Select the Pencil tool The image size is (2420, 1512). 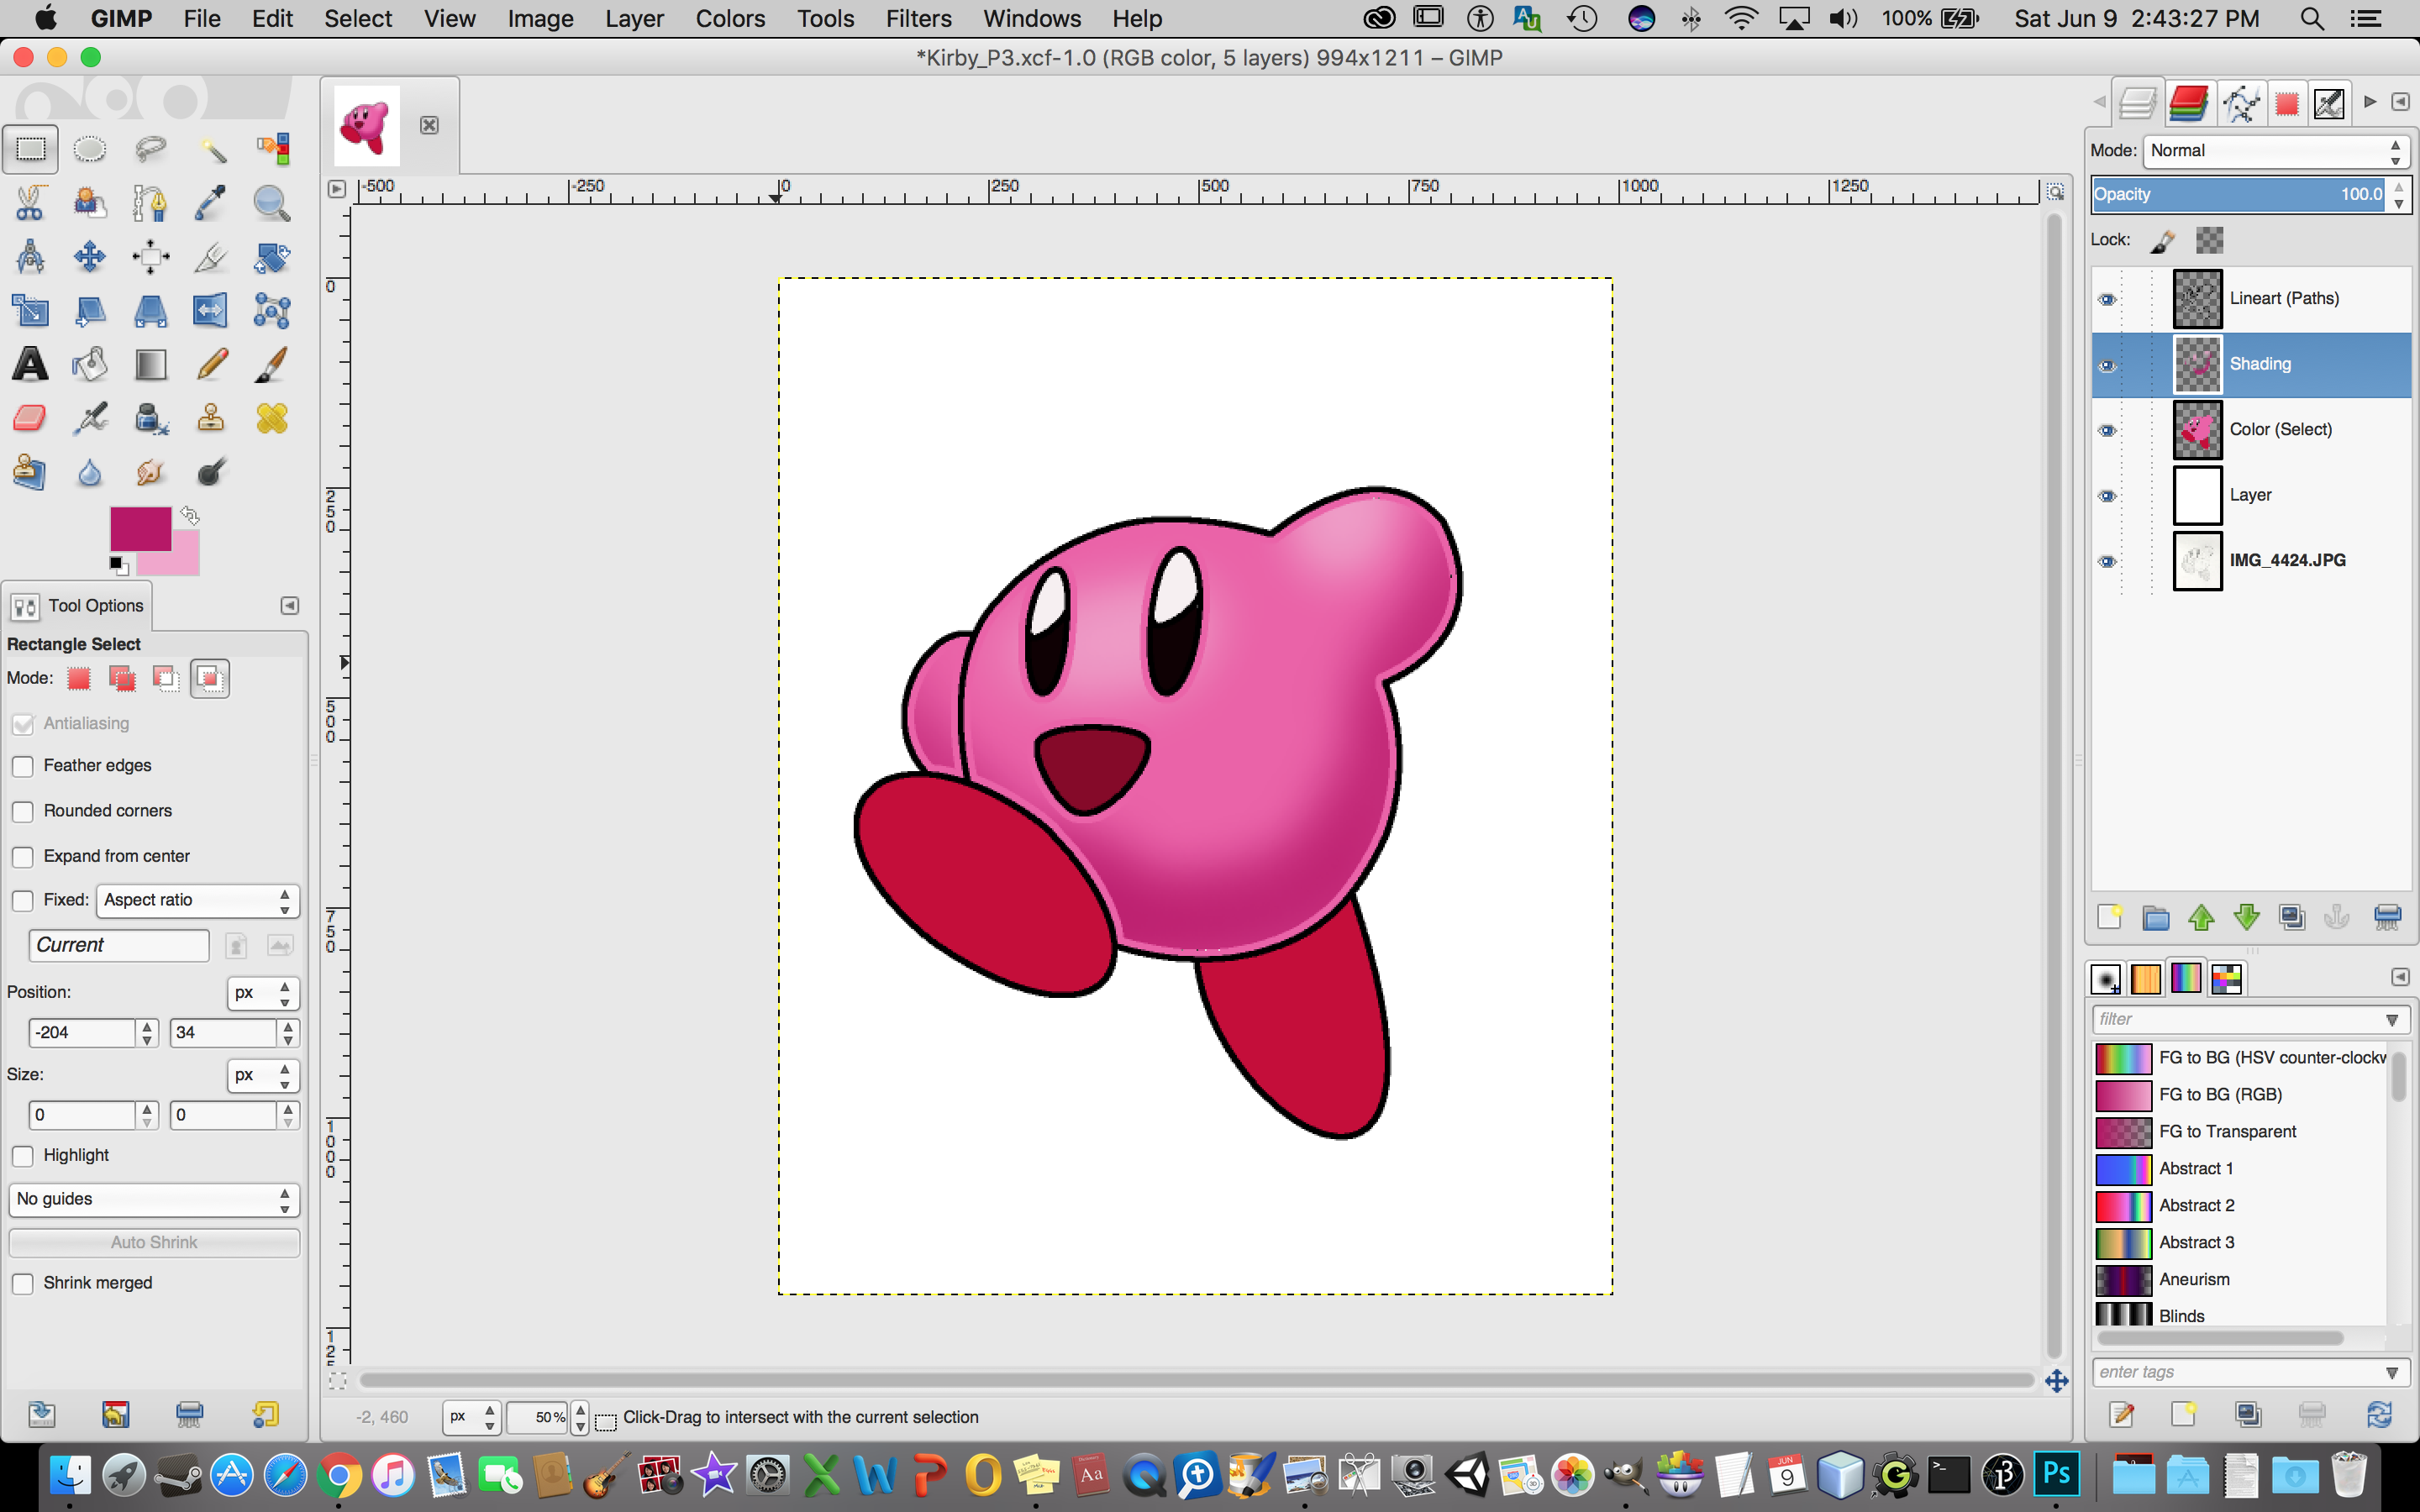211,365
